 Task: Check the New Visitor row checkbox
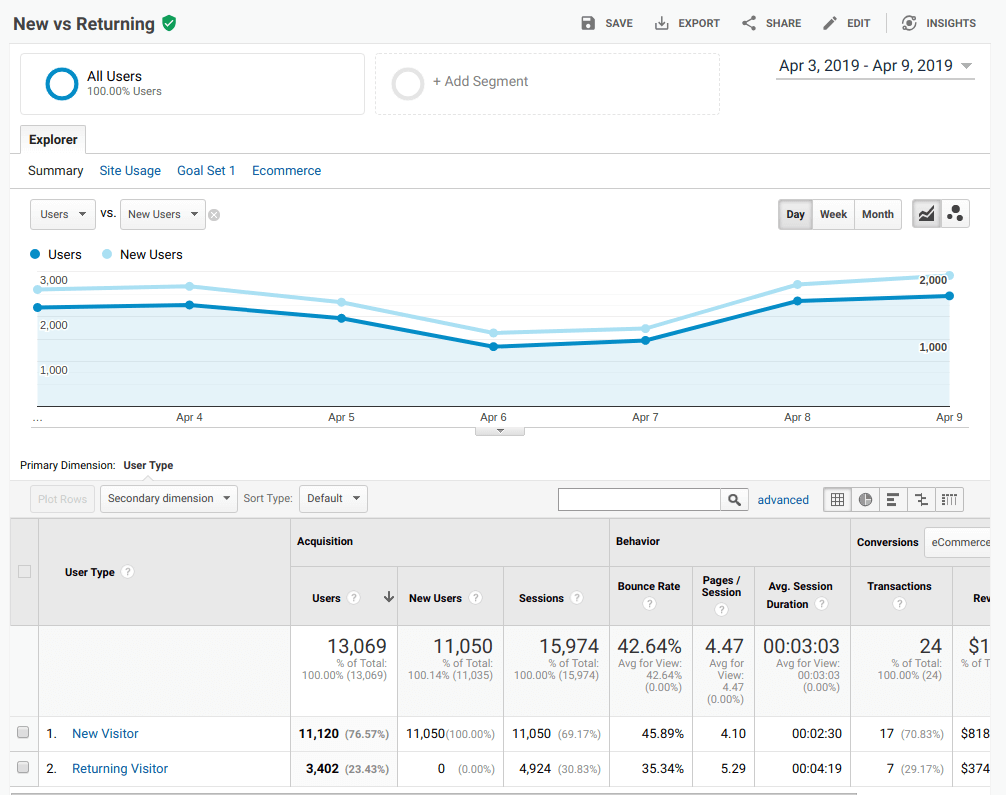coord(24,733)
